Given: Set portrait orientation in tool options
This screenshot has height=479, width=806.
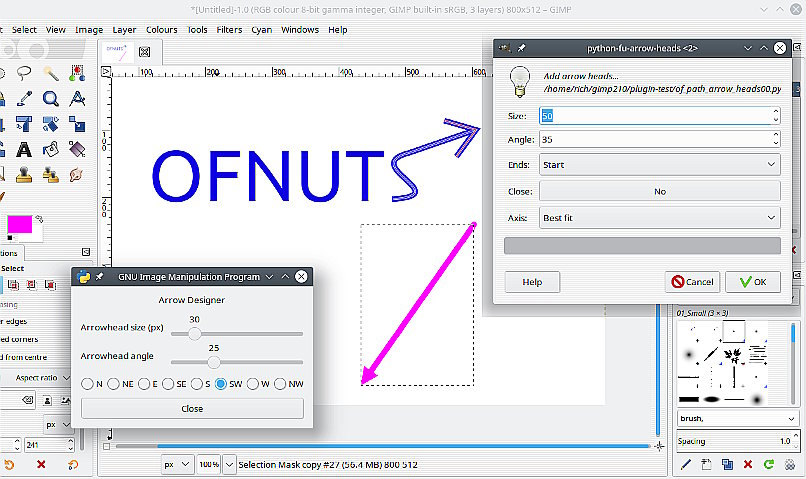Looking at the screenshot, I should 47,400.
